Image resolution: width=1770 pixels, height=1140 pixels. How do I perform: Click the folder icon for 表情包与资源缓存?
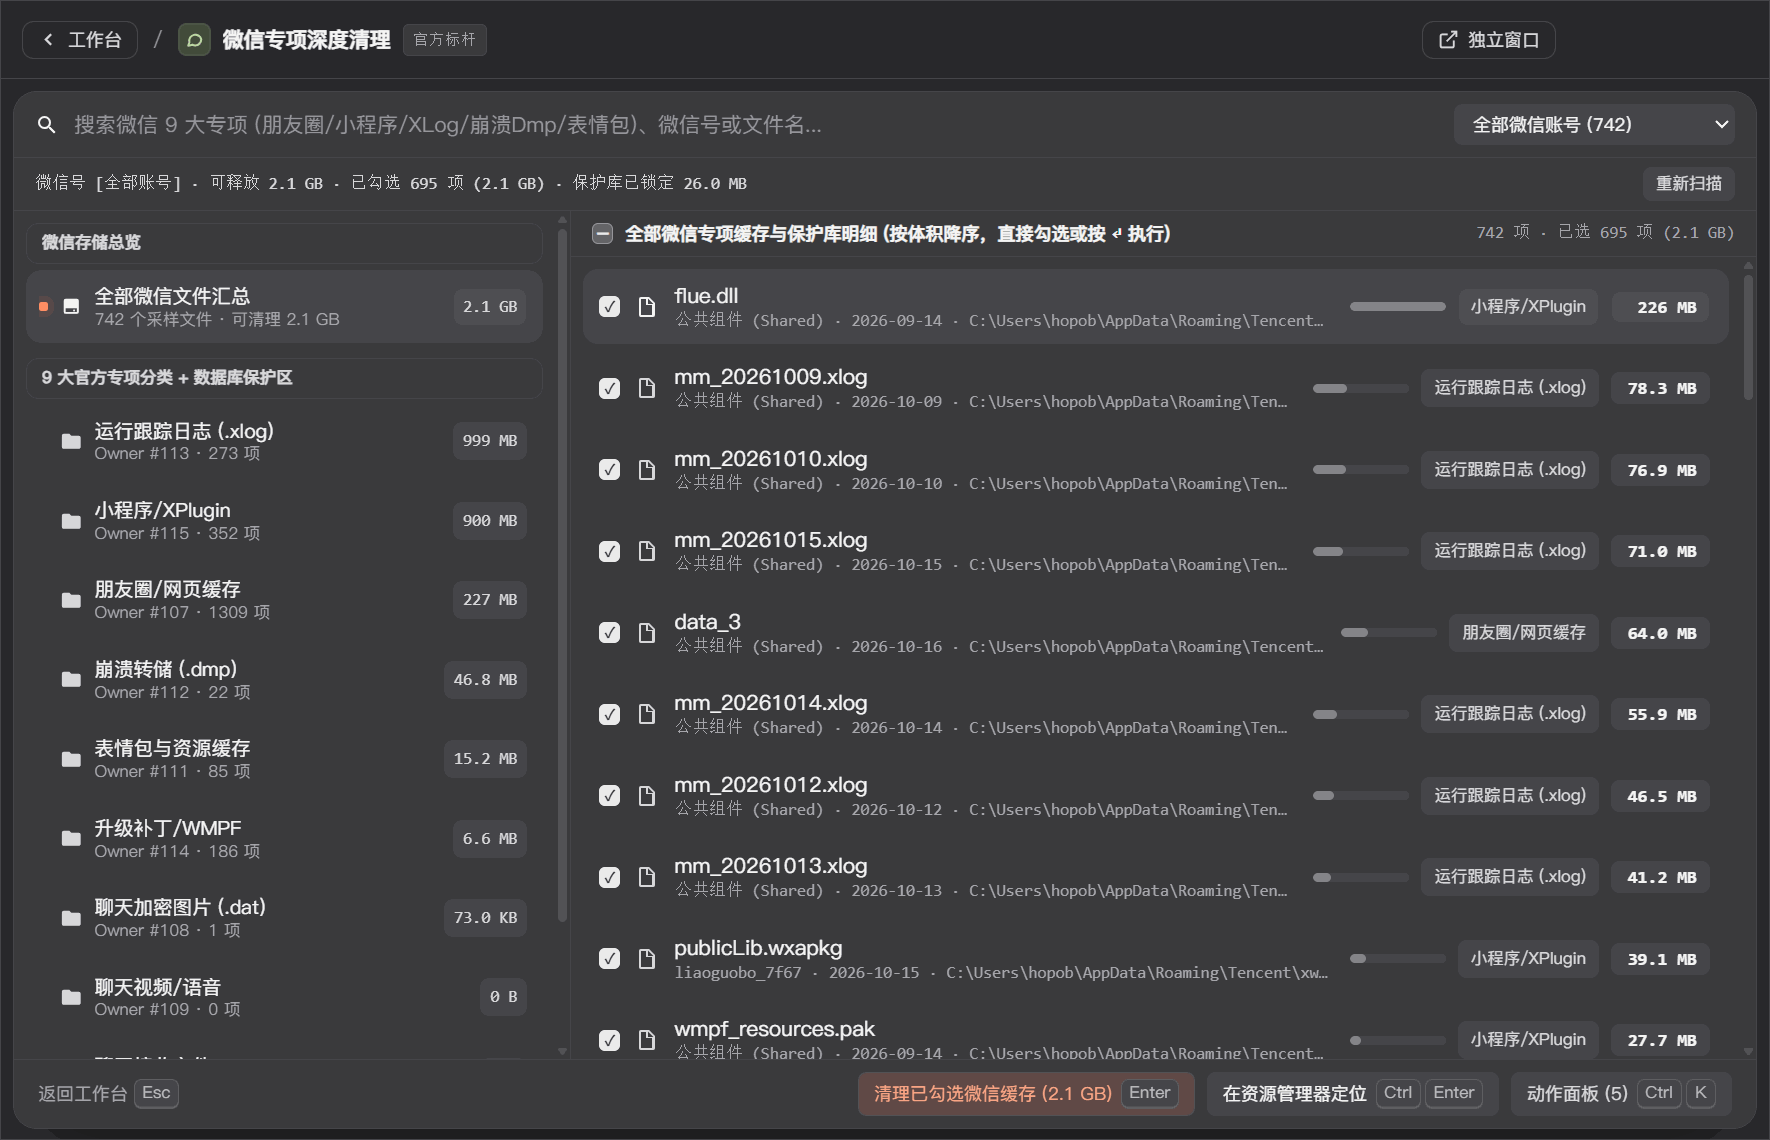pyautogui.click(x=71, y=759)
